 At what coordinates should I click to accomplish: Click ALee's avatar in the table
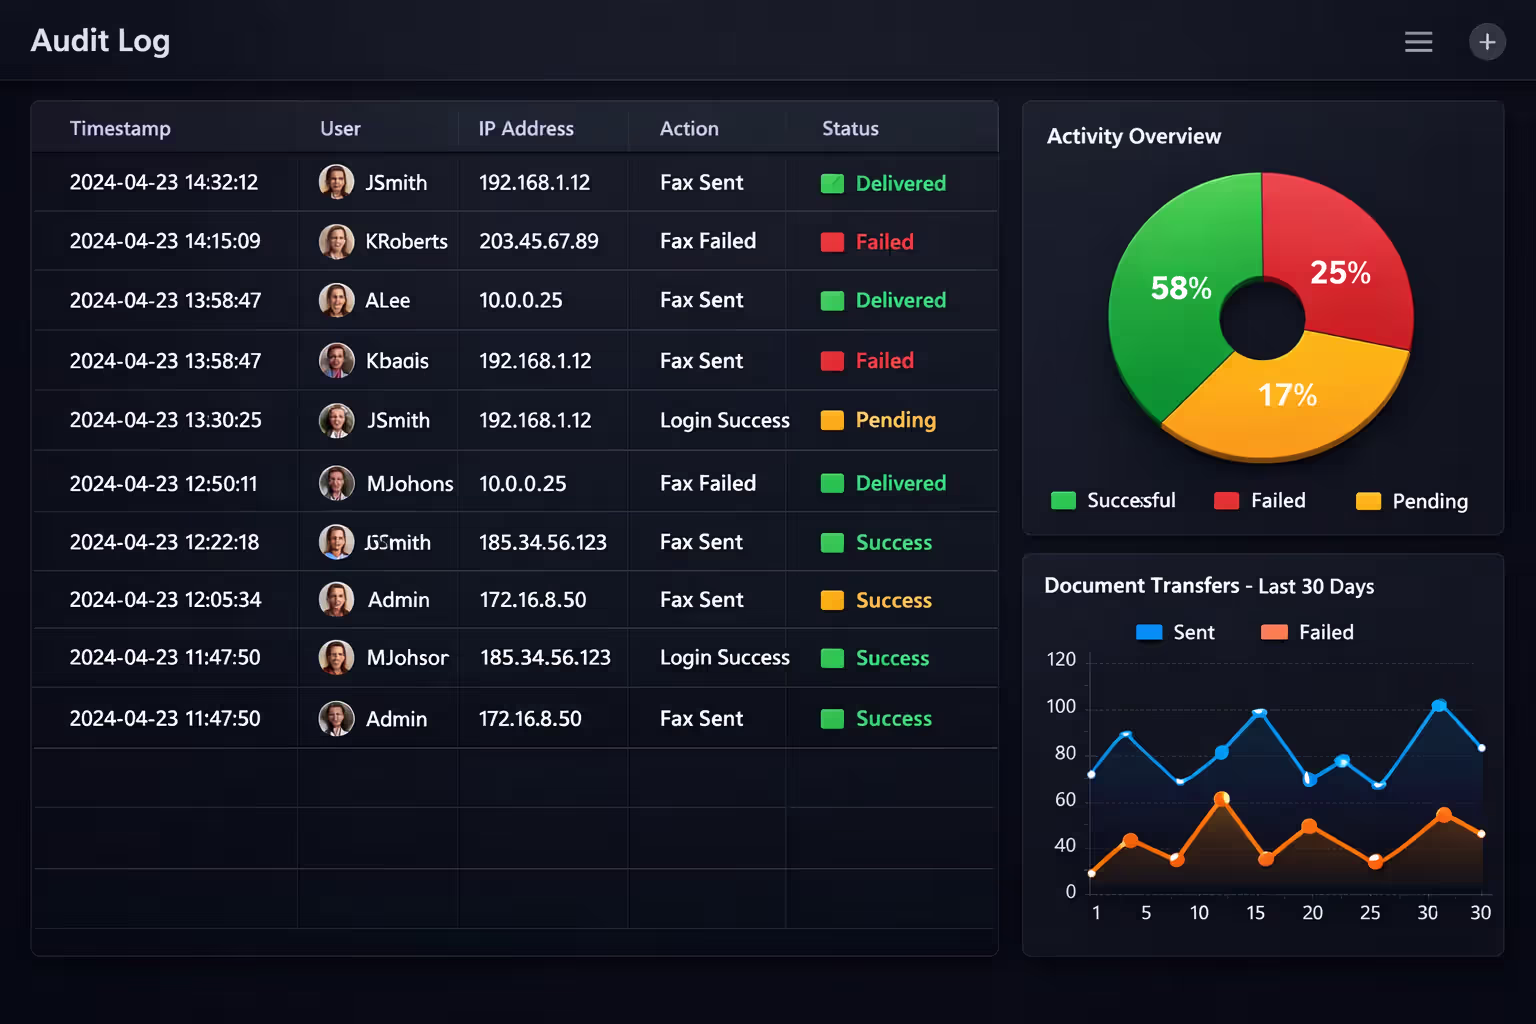point(337,300)
